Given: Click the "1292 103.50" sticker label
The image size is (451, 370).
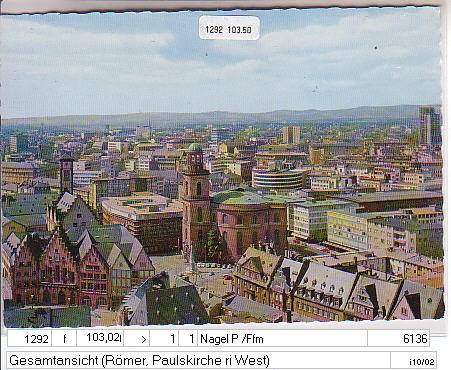Looking at the screenshot, I should point(229,28).
